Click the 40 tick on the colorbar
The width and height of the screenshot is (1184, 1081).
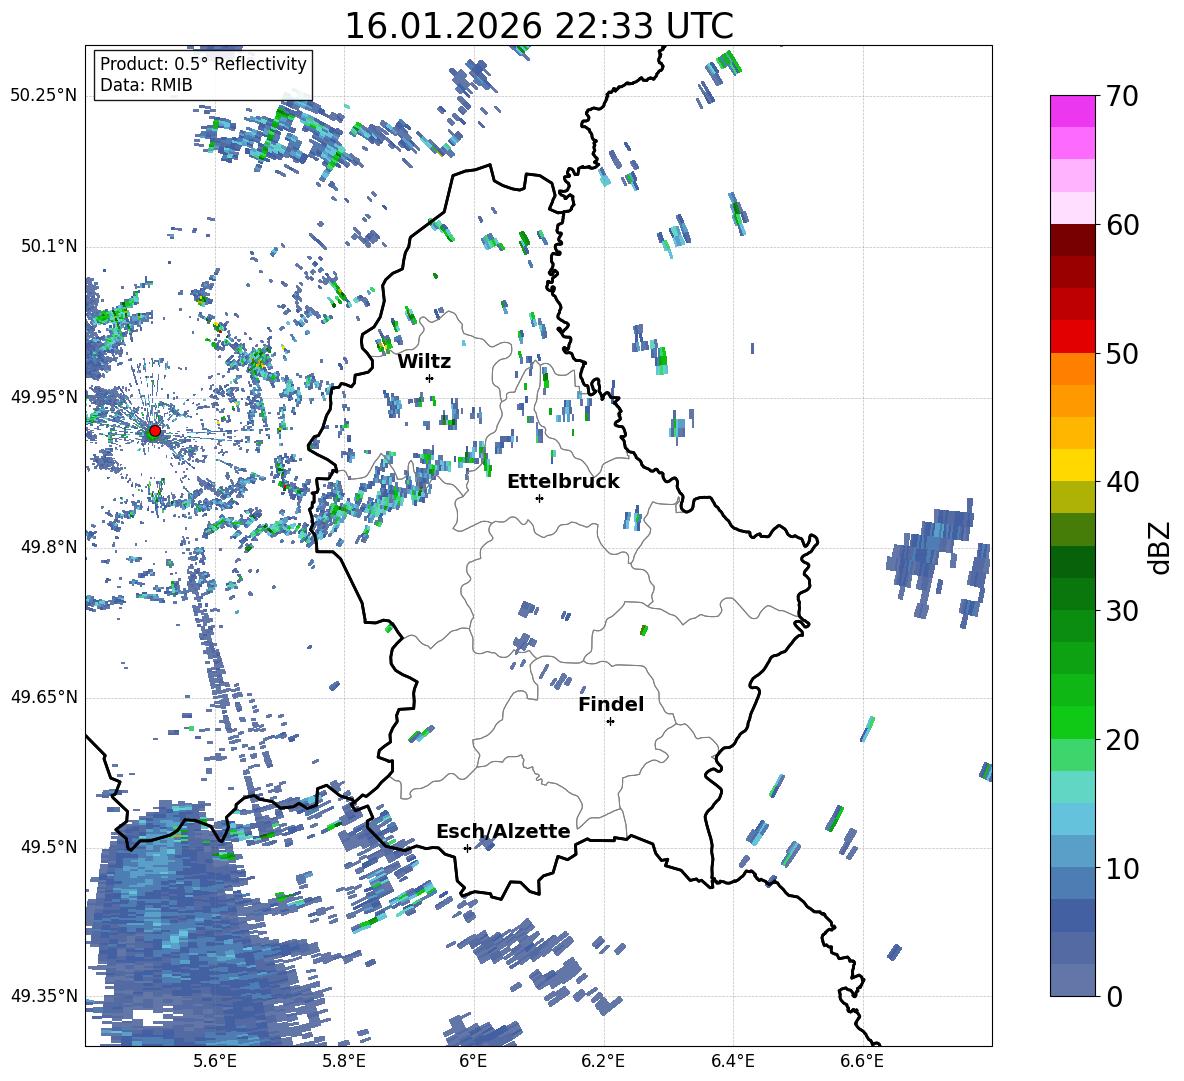[1121, 482]
